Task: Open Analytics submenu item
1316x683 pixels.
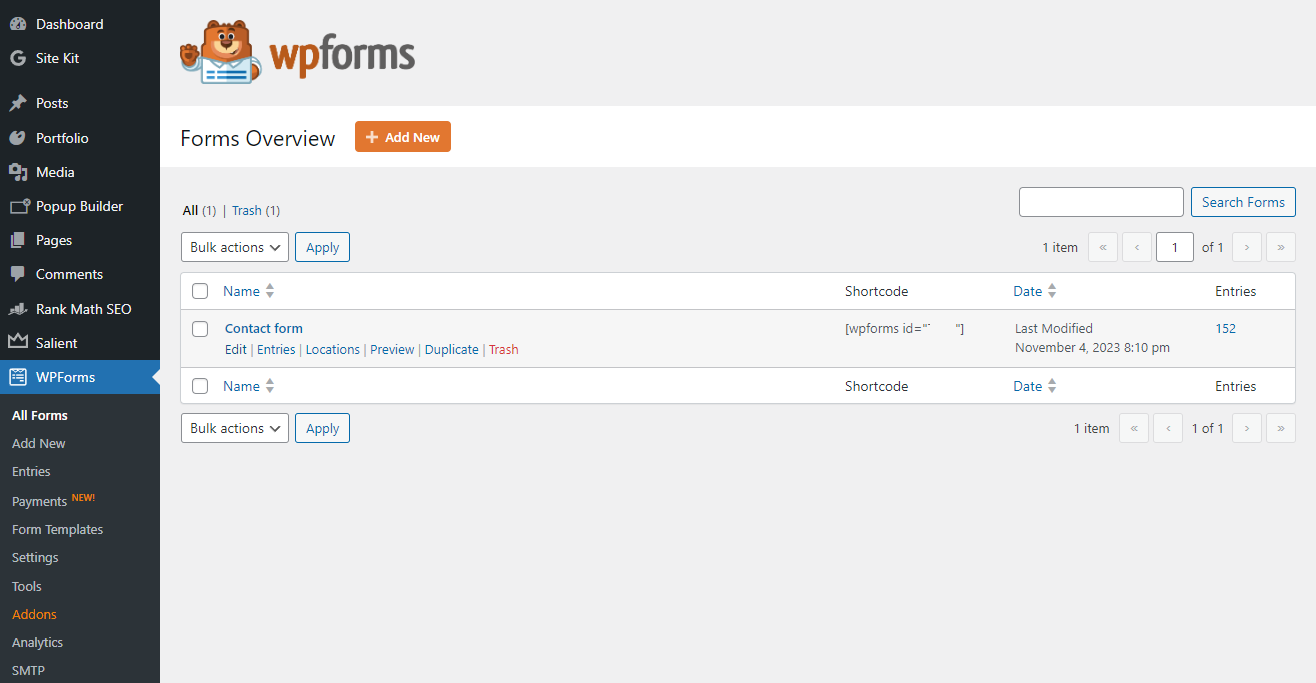Action: 37,642
